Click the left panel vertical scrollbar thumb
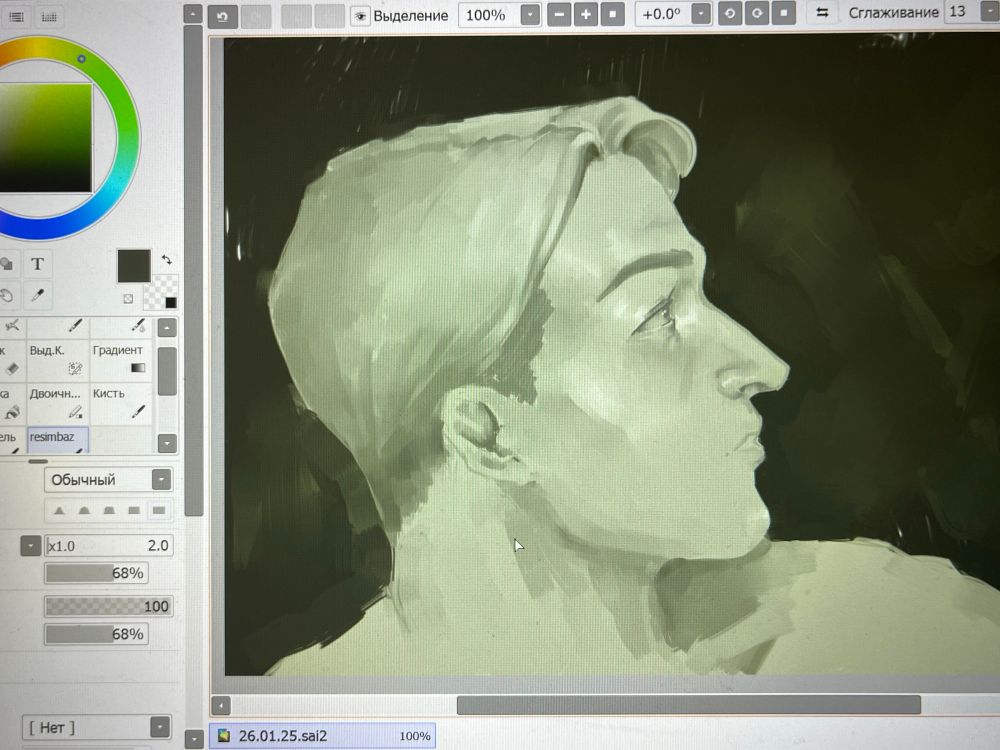This screenshot has width=1000, height=750. [x=193, y=270]
